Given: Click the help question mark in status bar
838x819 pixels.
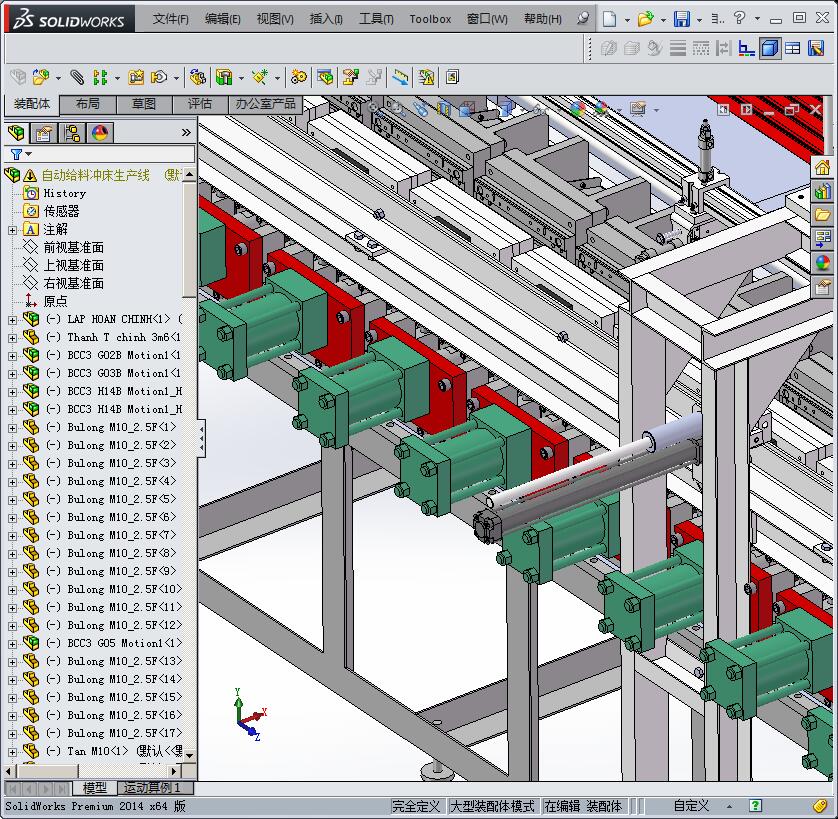Looking at the screenshot, I should click(x=755, y=806).
